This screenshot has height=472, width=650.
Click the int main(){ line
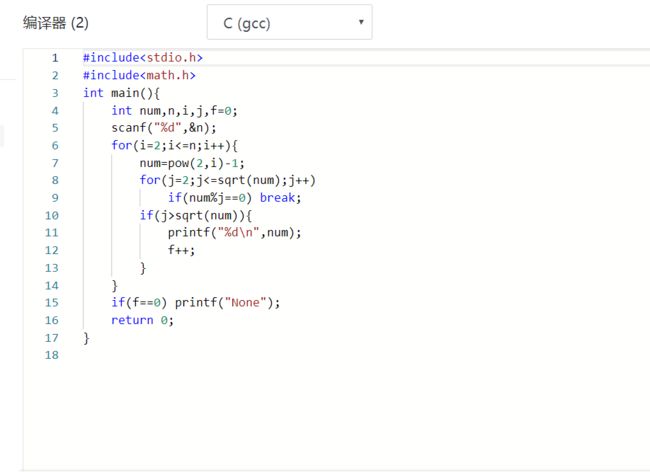121,93
